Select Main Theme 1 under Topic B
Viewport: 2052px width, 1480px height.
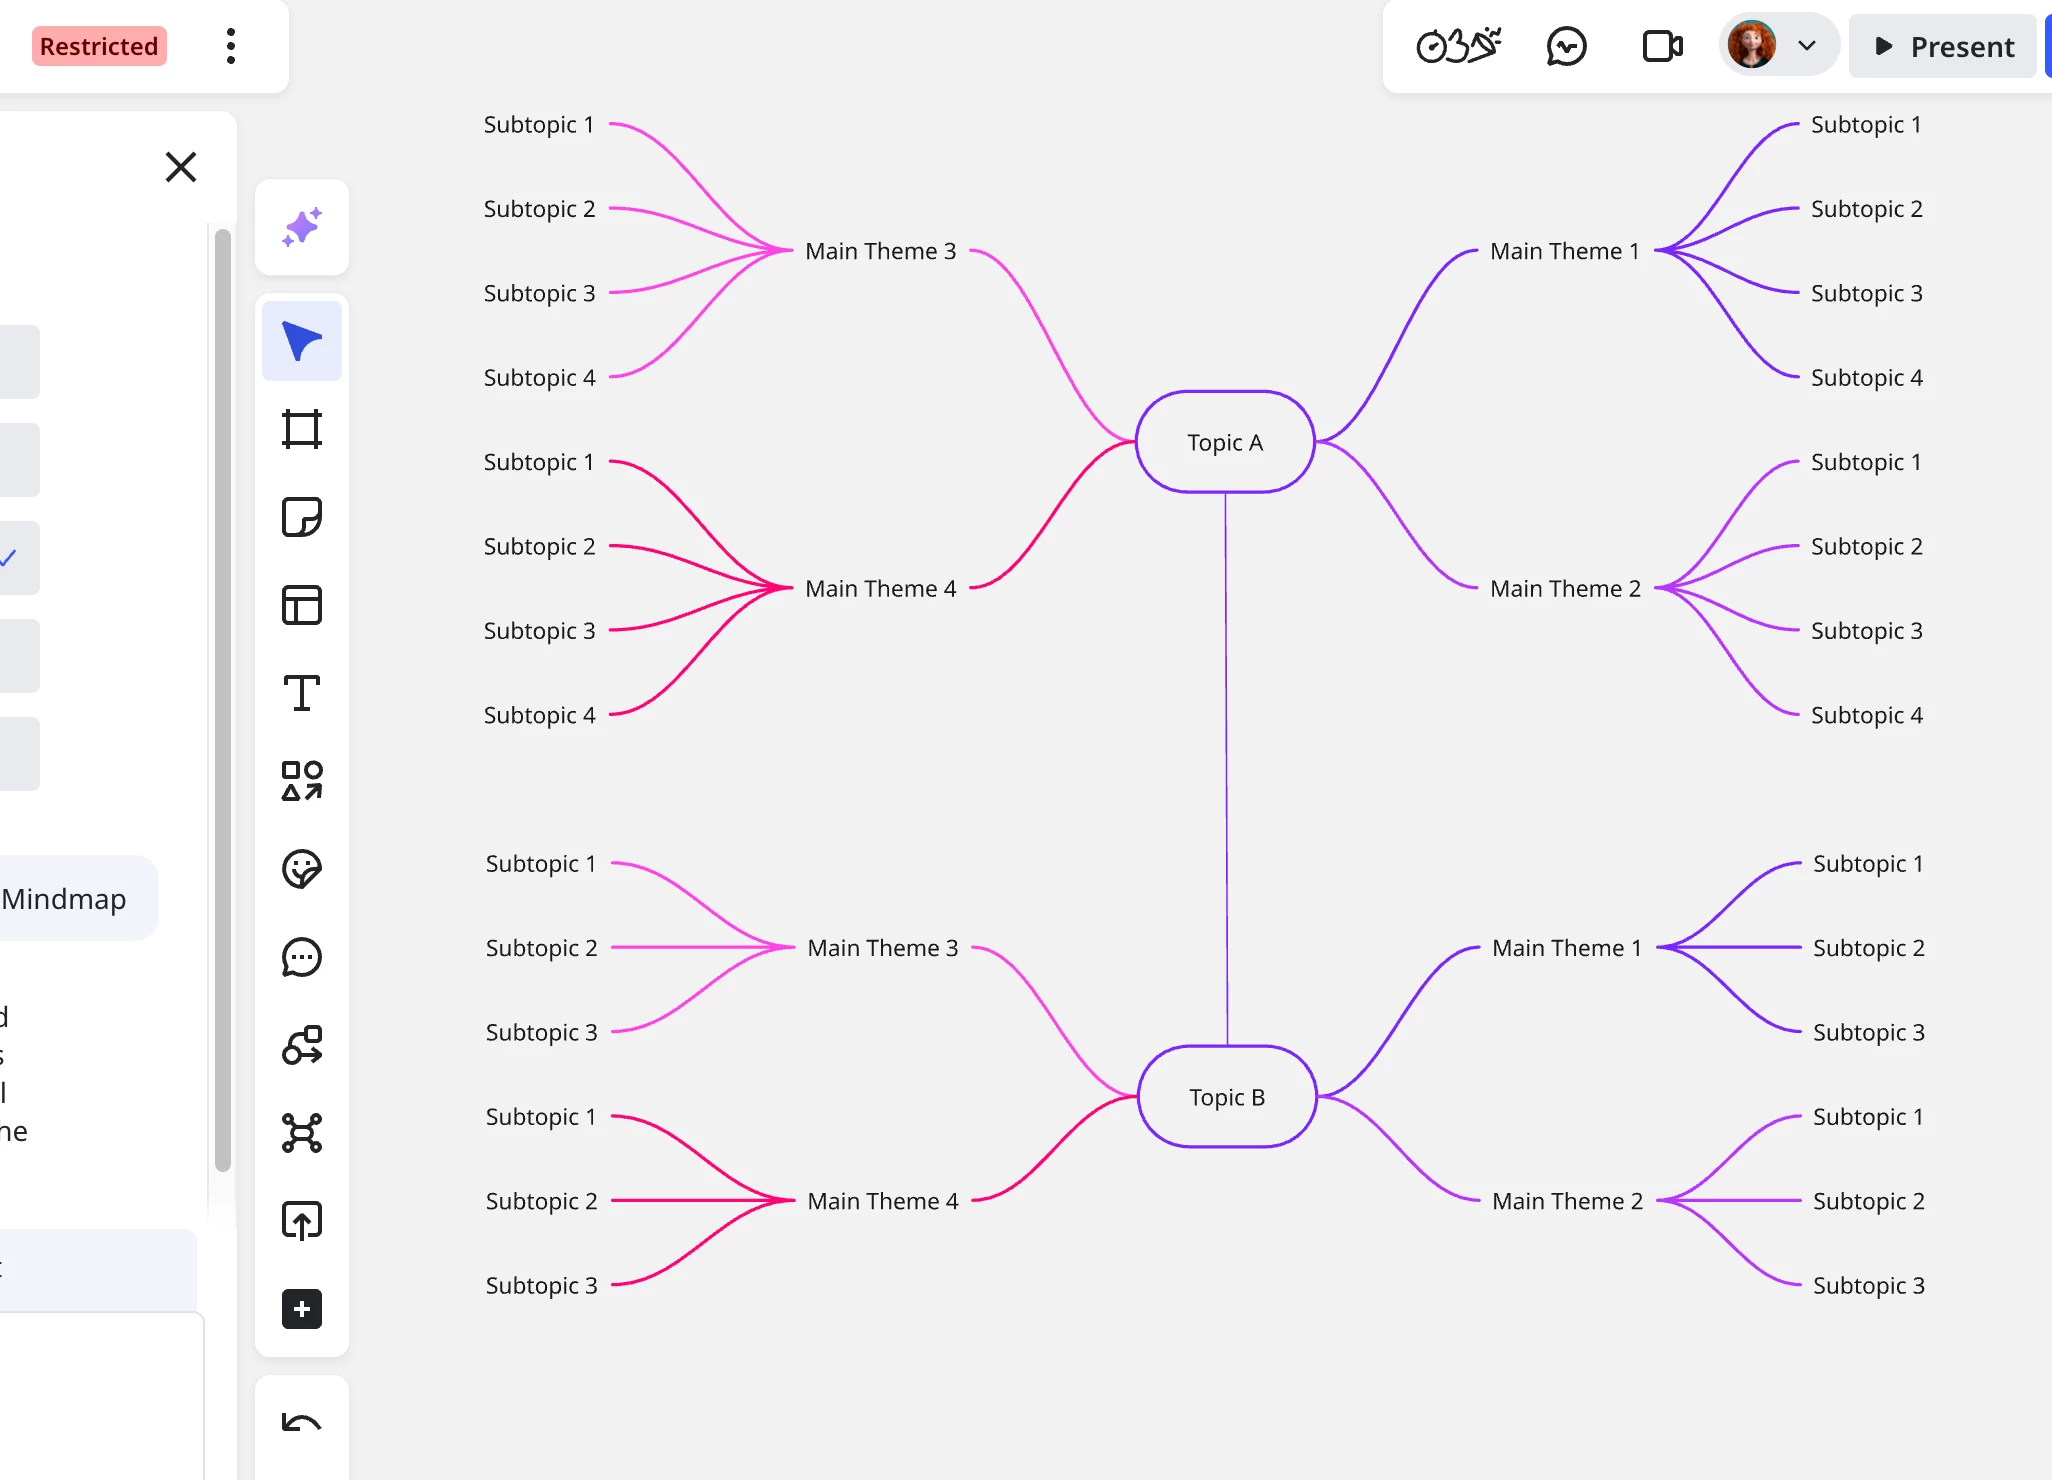[1567, 948]
